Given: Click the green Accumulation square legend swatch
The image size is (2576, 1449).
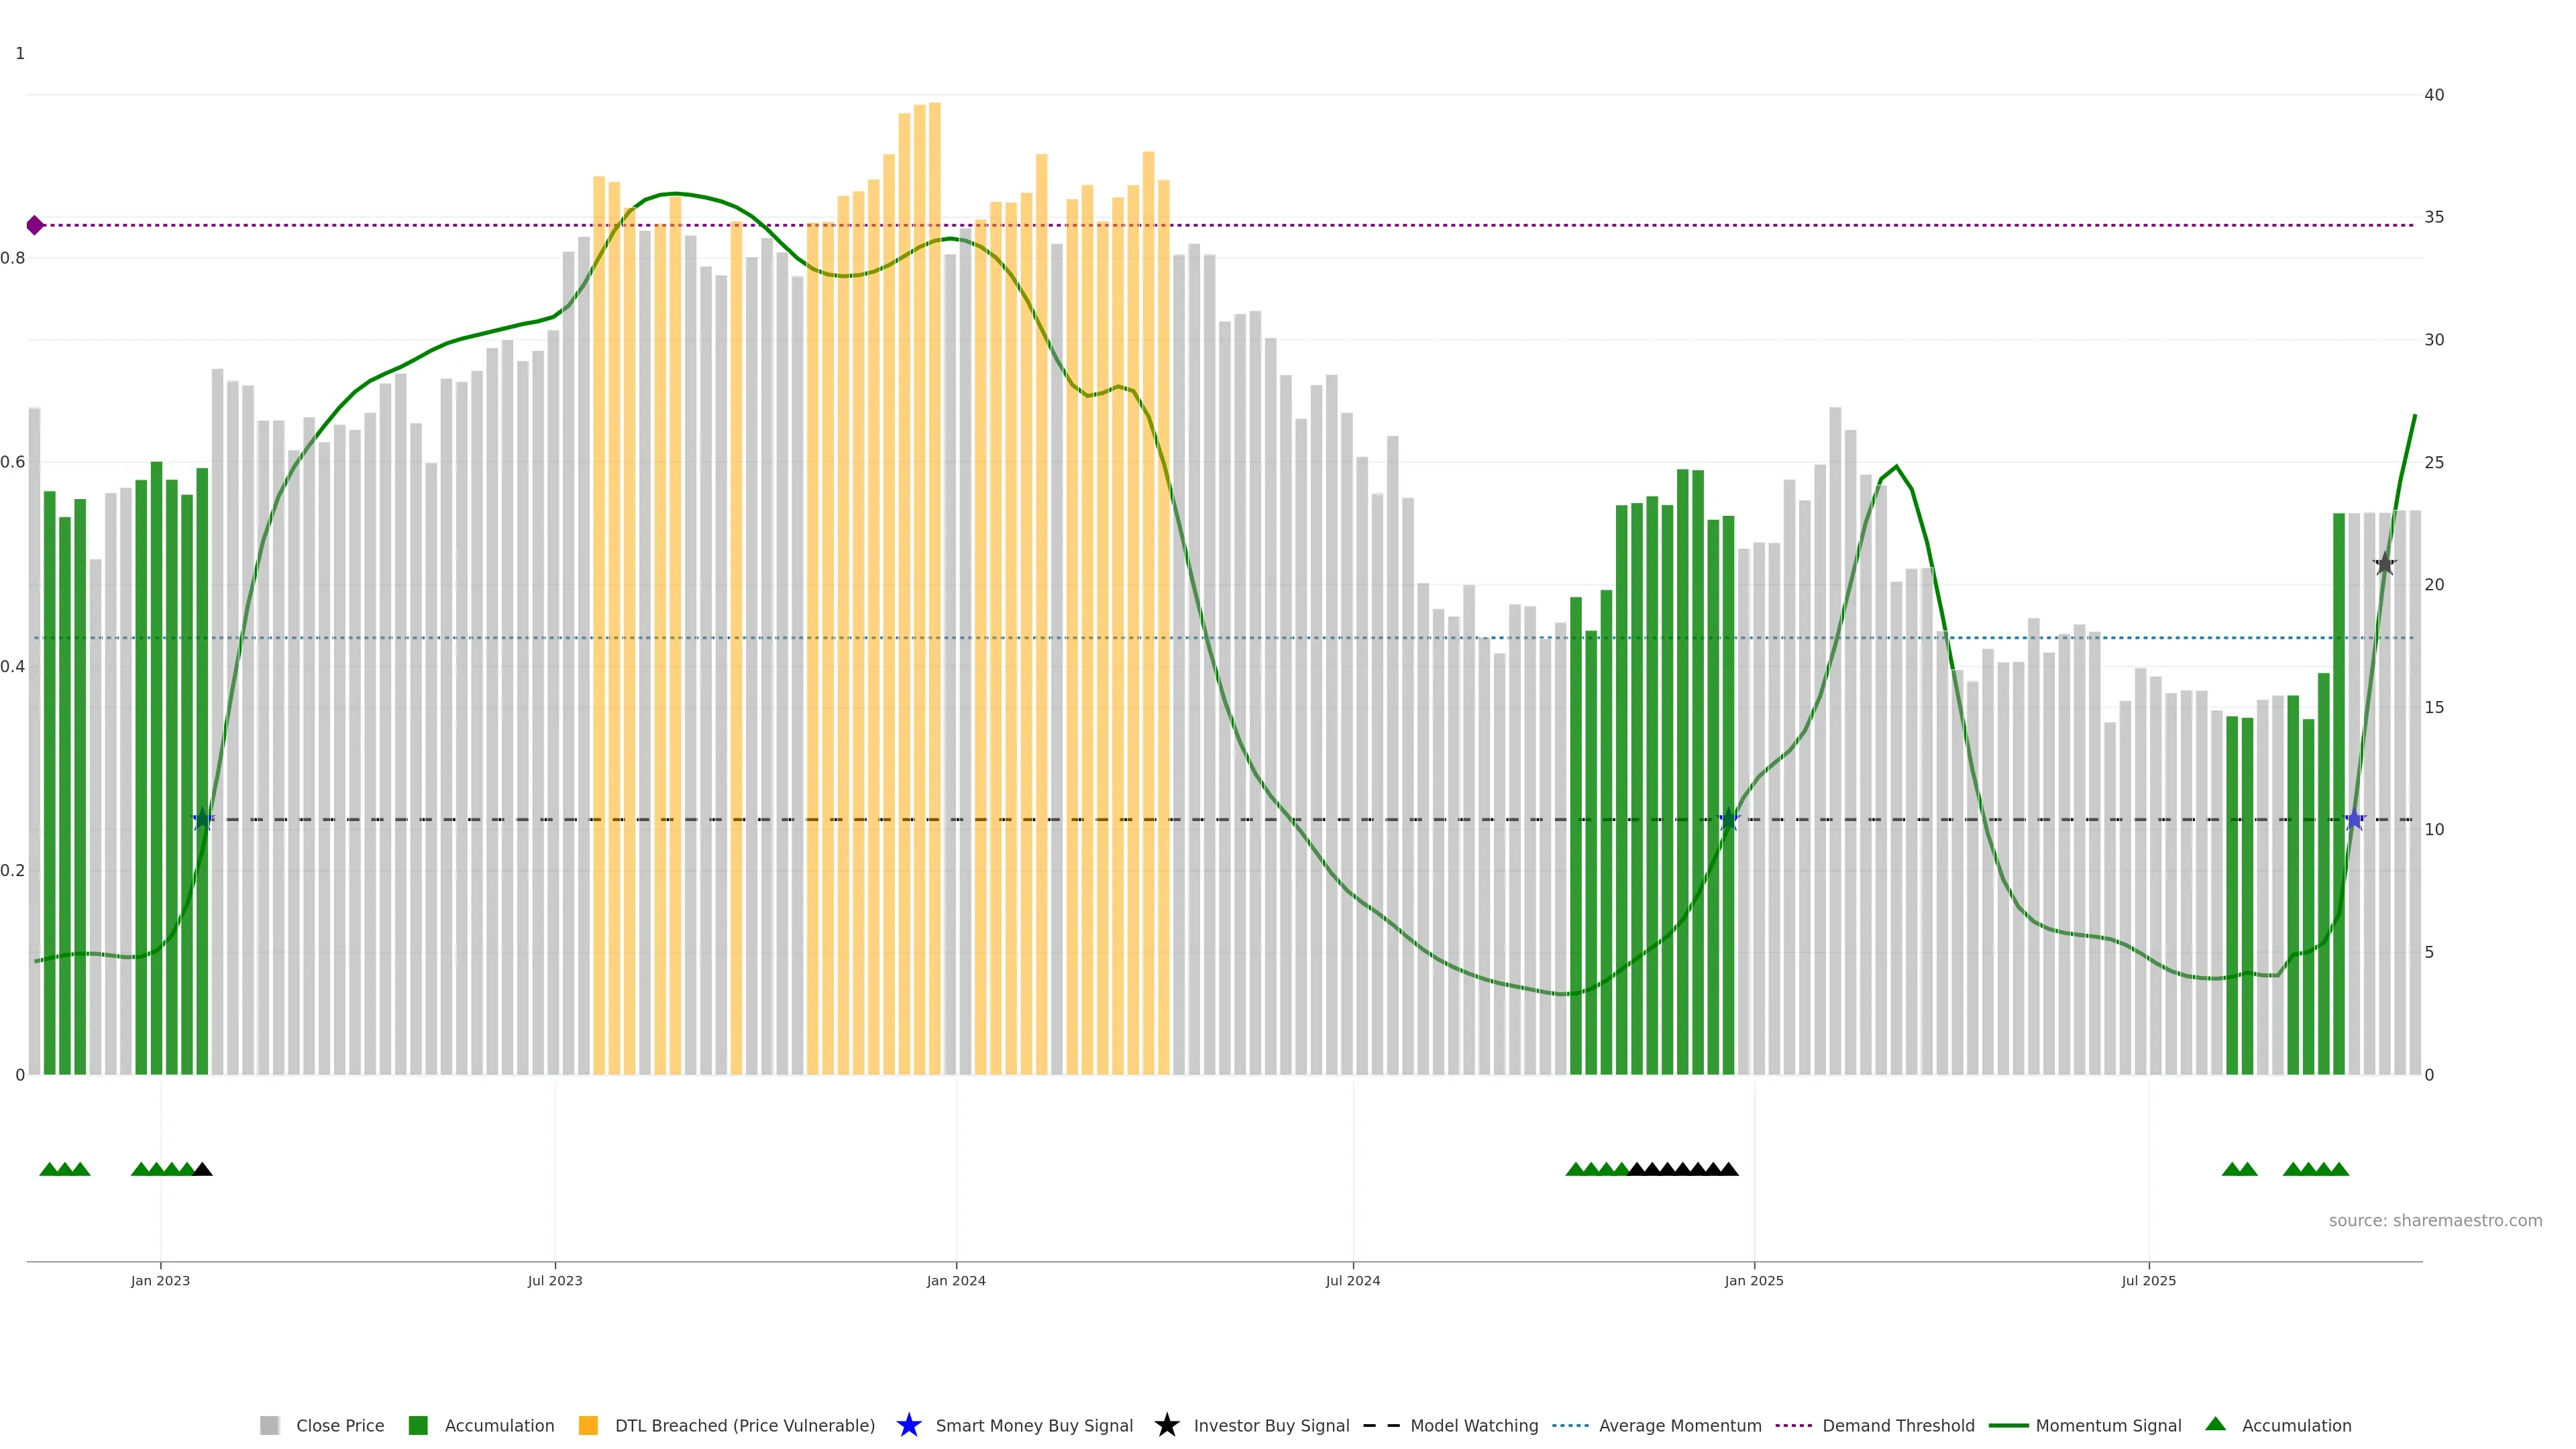Looking at the screenshot, I should click(x=418, y=1425).
